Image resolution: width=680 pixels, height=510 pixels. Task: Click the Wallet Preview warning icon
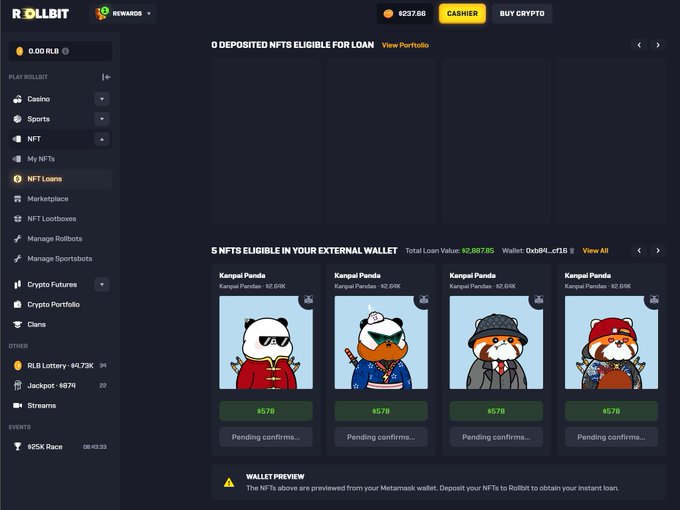(x=229, y=482)
